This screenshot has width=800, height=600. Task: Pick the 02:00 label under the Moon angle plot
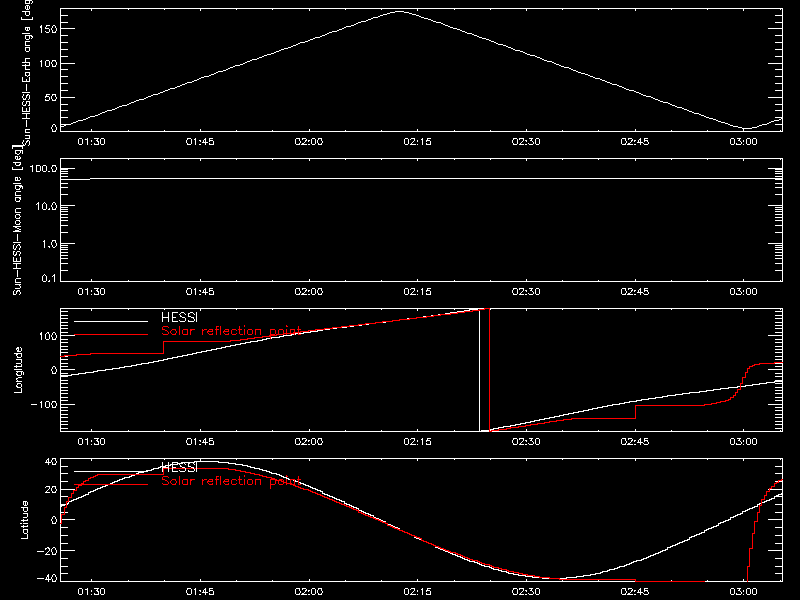(x=309, y=291)
